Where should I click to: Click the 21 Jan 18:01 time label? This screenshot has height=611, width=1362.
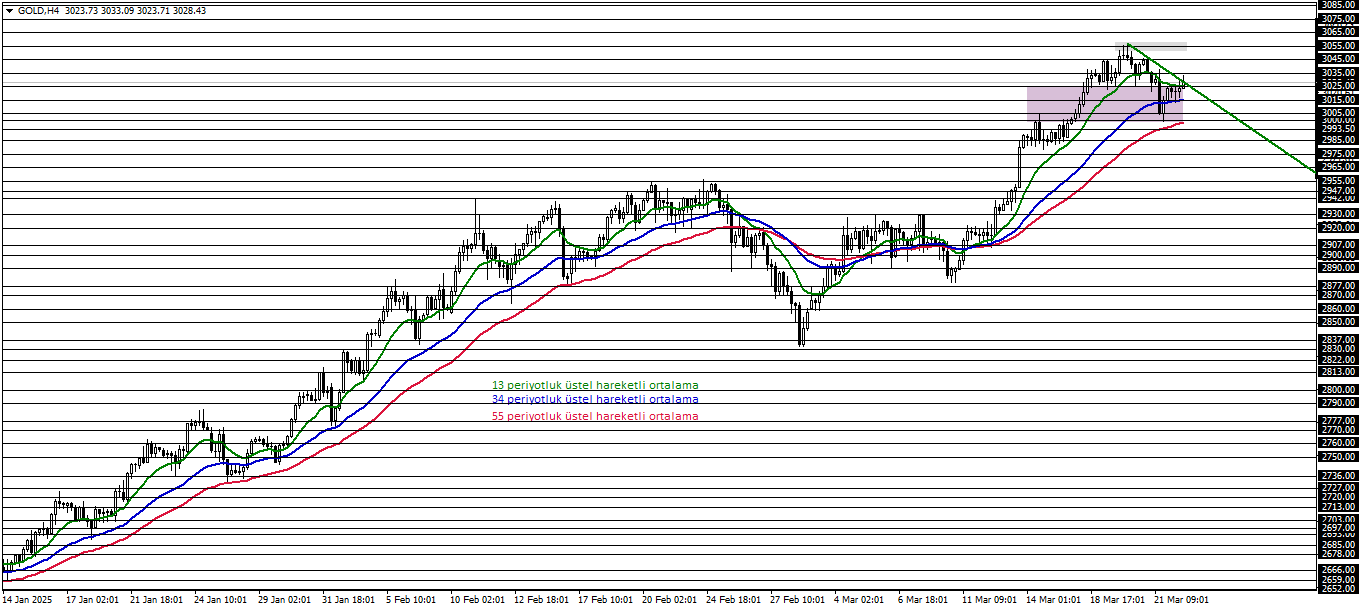tap(156, 600)
